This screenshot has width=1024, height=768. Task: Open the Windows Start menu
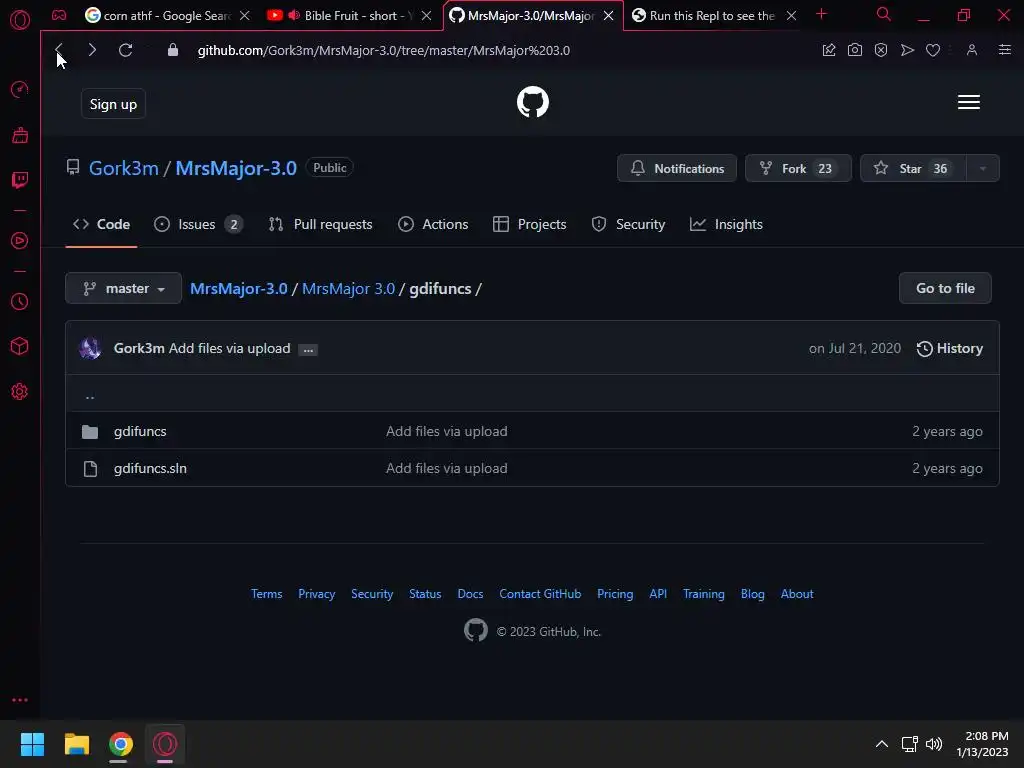tap(32, 744)
